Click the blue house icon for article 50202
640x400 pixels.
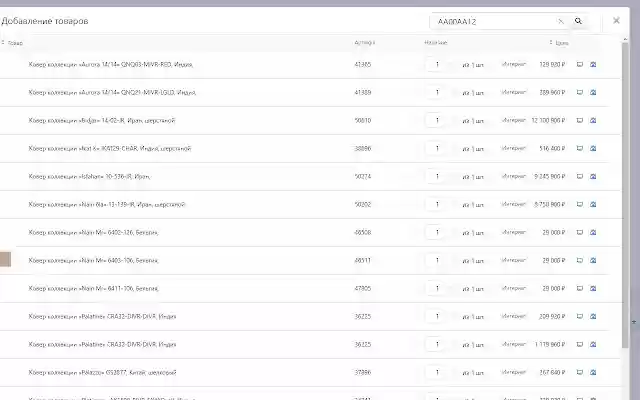coord(593,204)
